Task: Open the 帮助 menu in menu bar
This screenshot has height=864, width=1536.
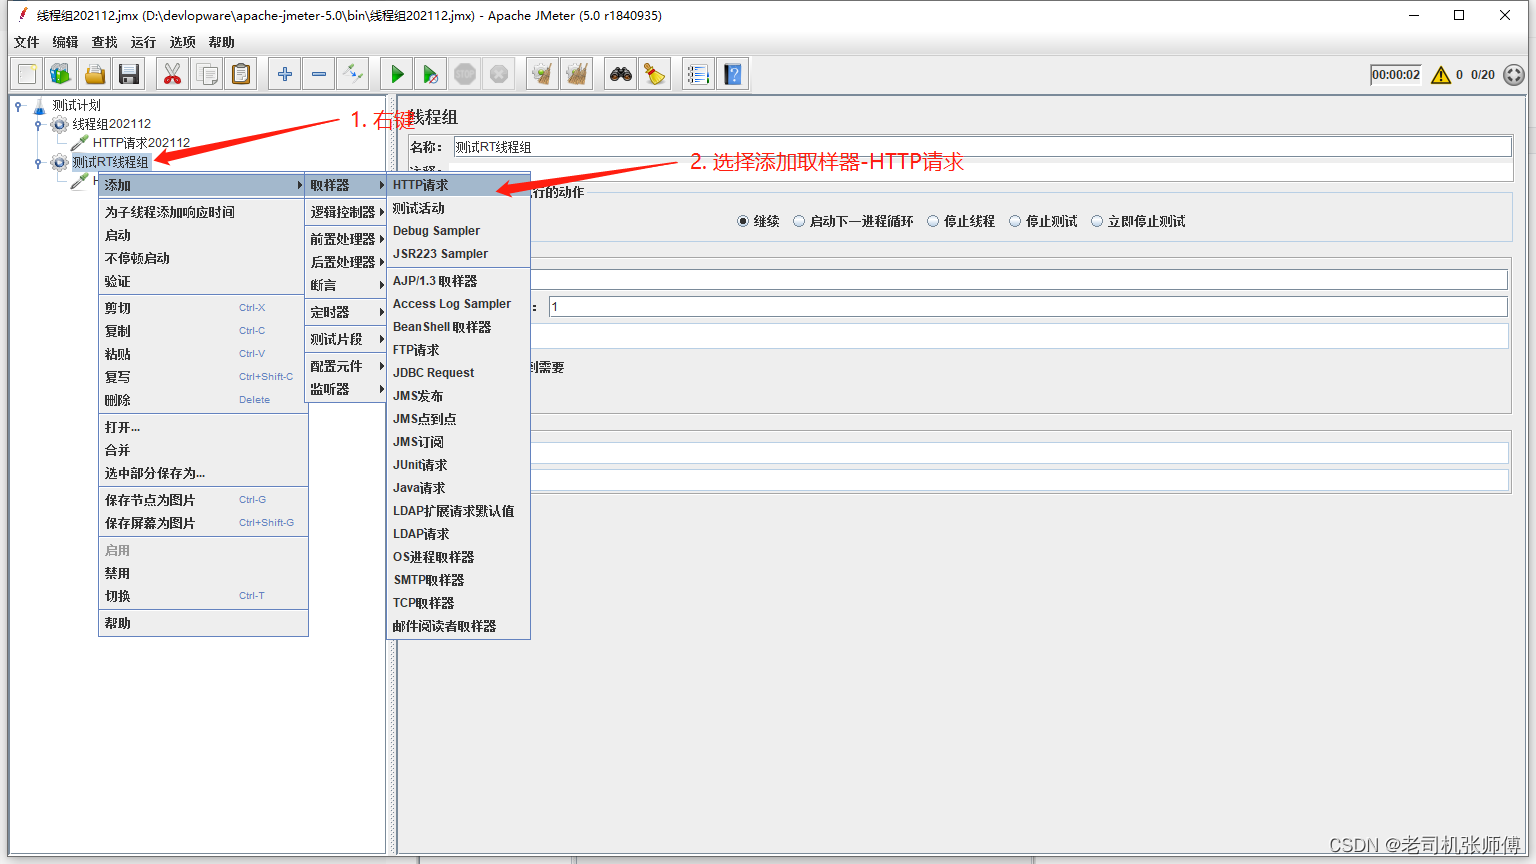Action: pos(222,42)
